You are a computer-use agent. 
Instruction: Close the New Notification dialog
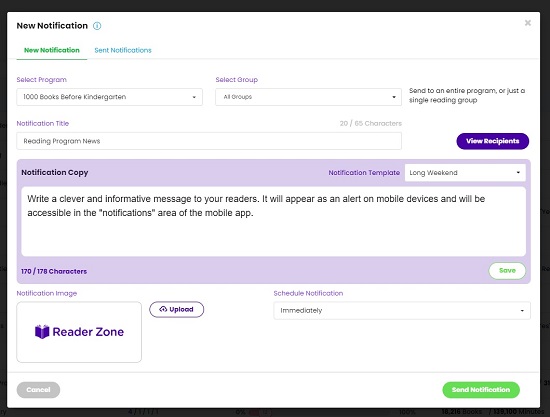pos(528,23)
